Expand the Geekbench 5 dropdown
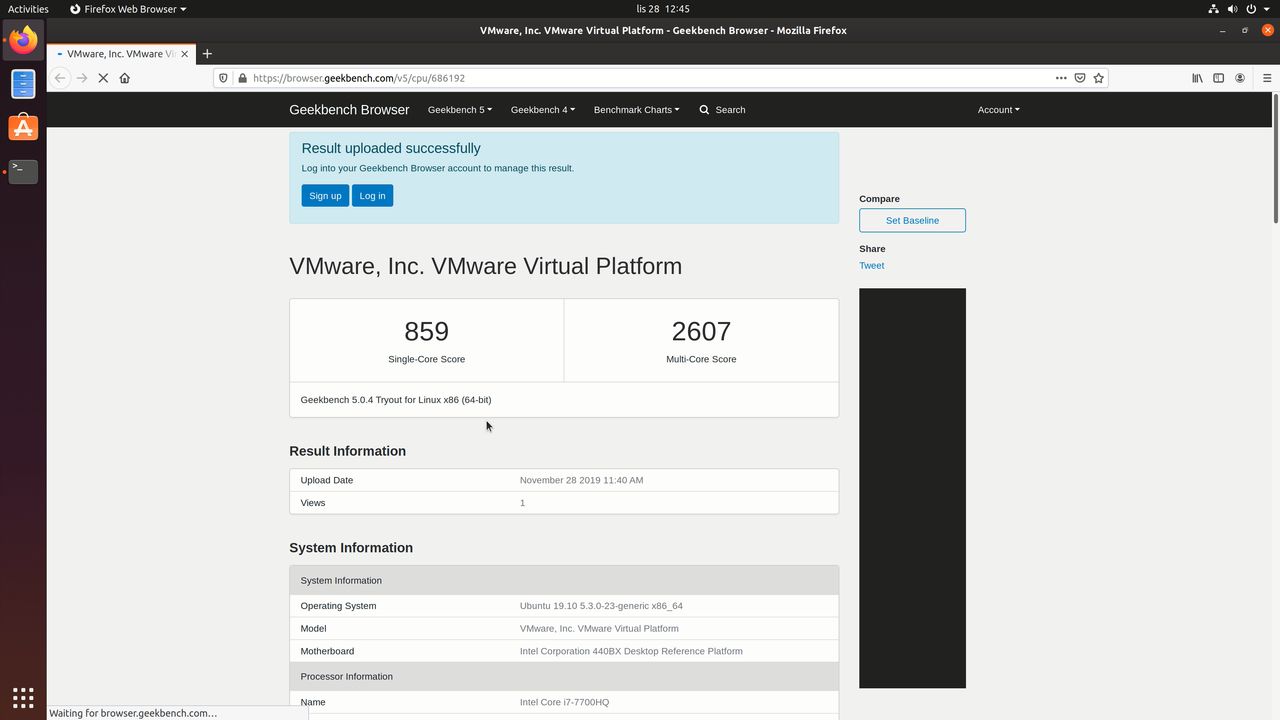 pos(460,110)
